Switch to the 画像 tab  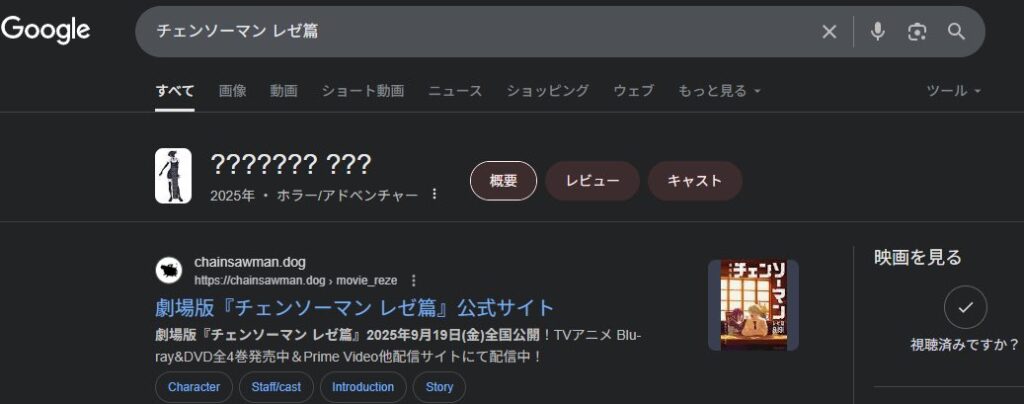click(233, 91)
